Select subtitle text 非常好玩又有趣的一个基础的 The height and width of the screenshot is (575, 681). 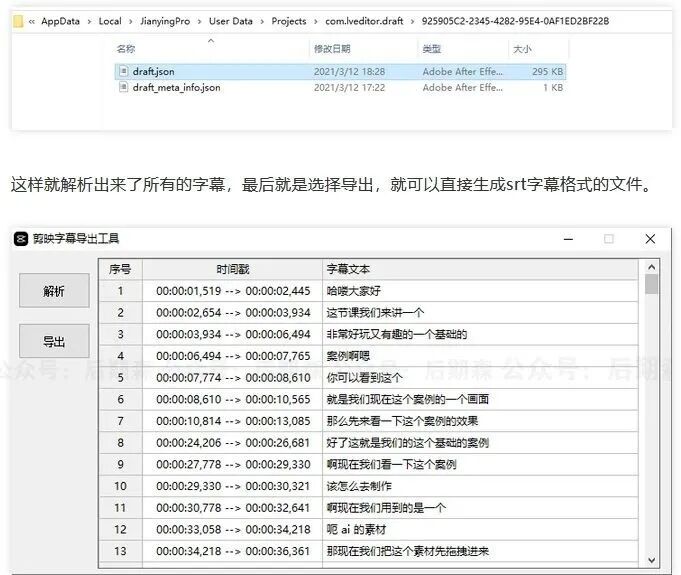pos(397,334)
